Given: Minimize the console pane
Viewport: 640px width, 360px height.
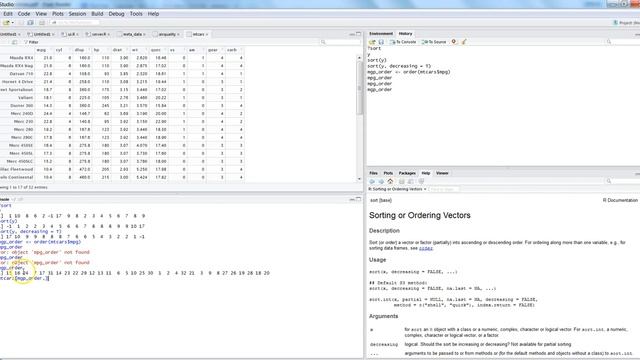Looking at the screenshot, I should click(352, 199).
